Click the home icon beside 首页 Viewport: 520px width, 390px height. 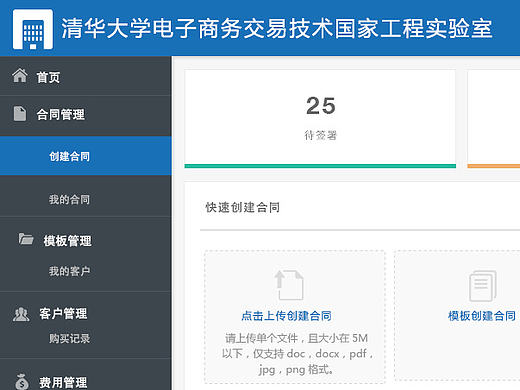click(x=20, y=75)
